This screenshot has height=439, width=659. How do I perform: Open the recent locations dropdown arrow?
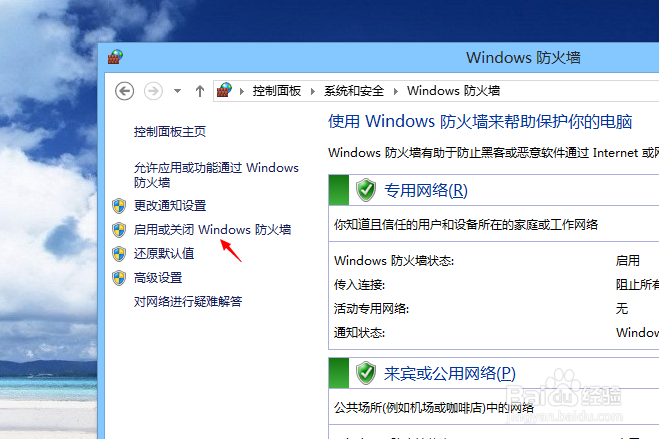click(x=177, y=91)
